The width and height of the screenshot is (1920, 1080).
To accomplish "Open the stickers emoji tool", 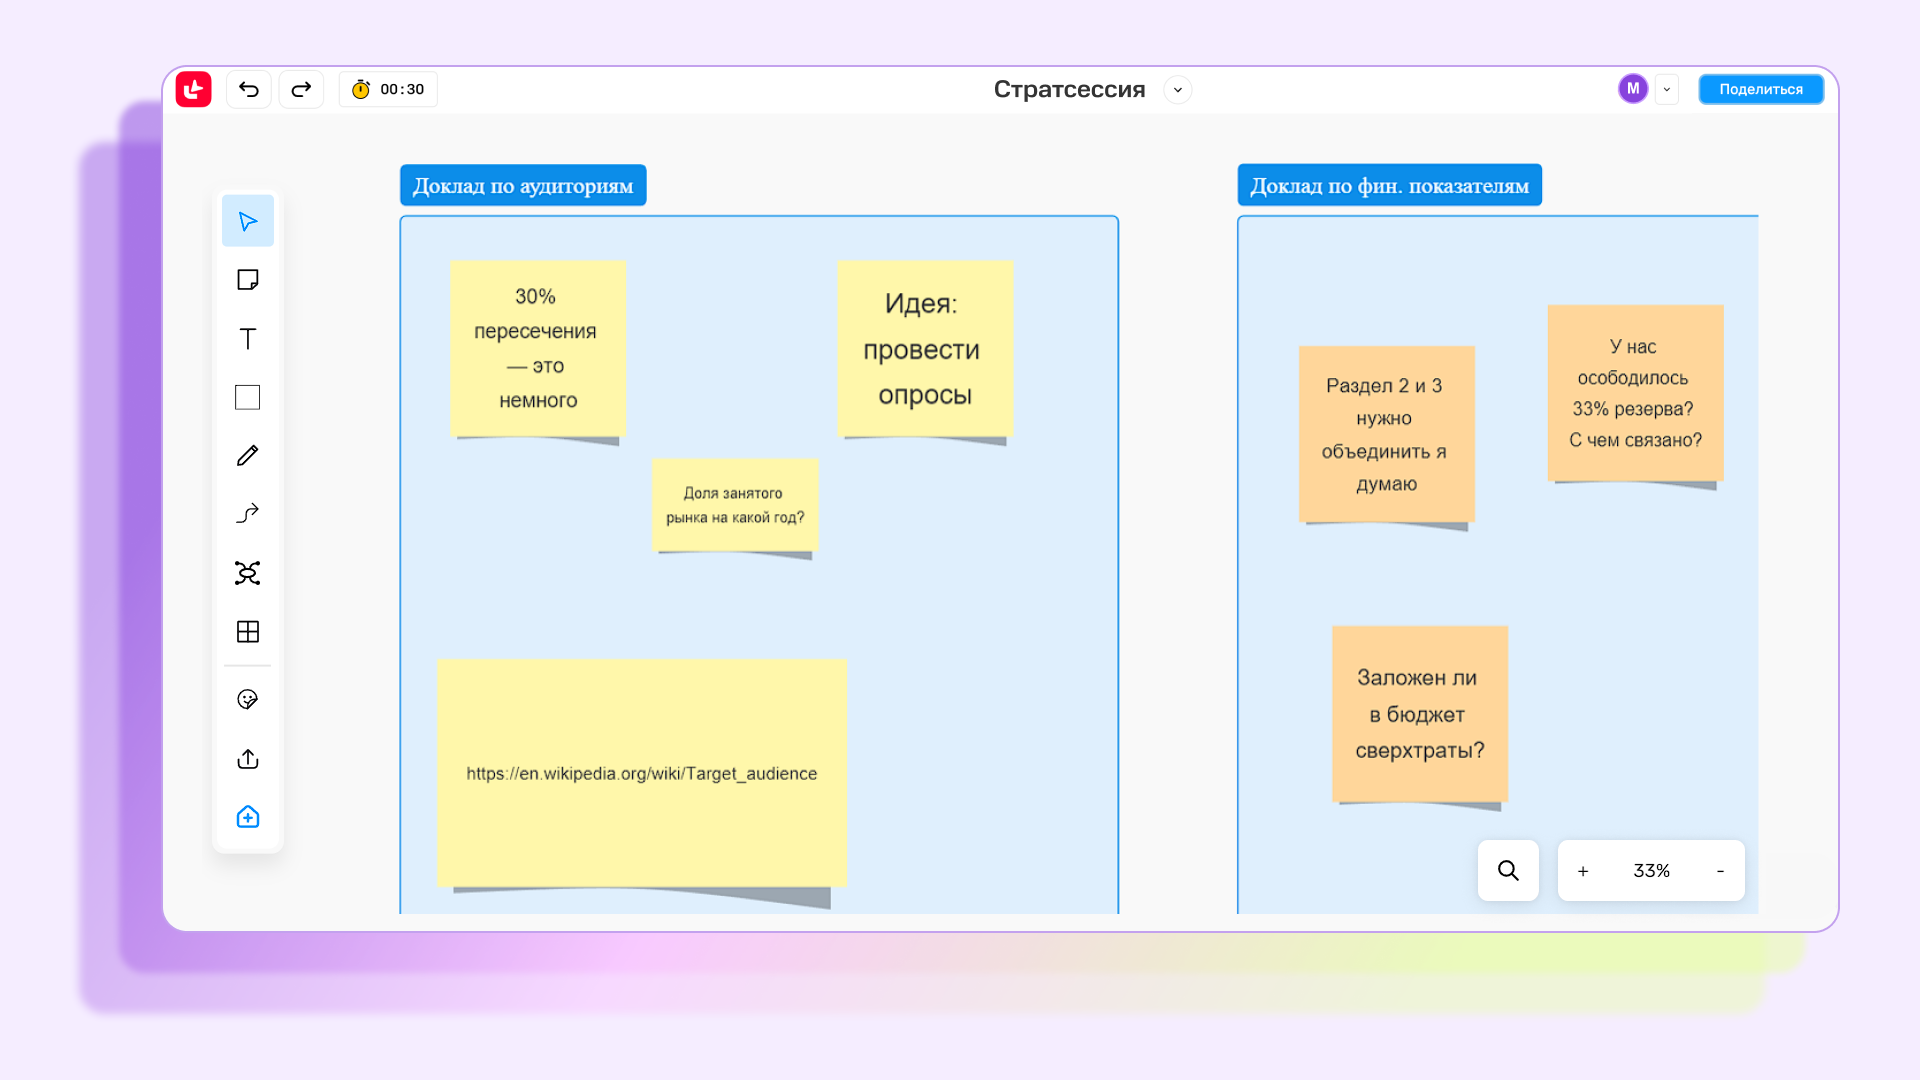I will (x=247, y=699).
